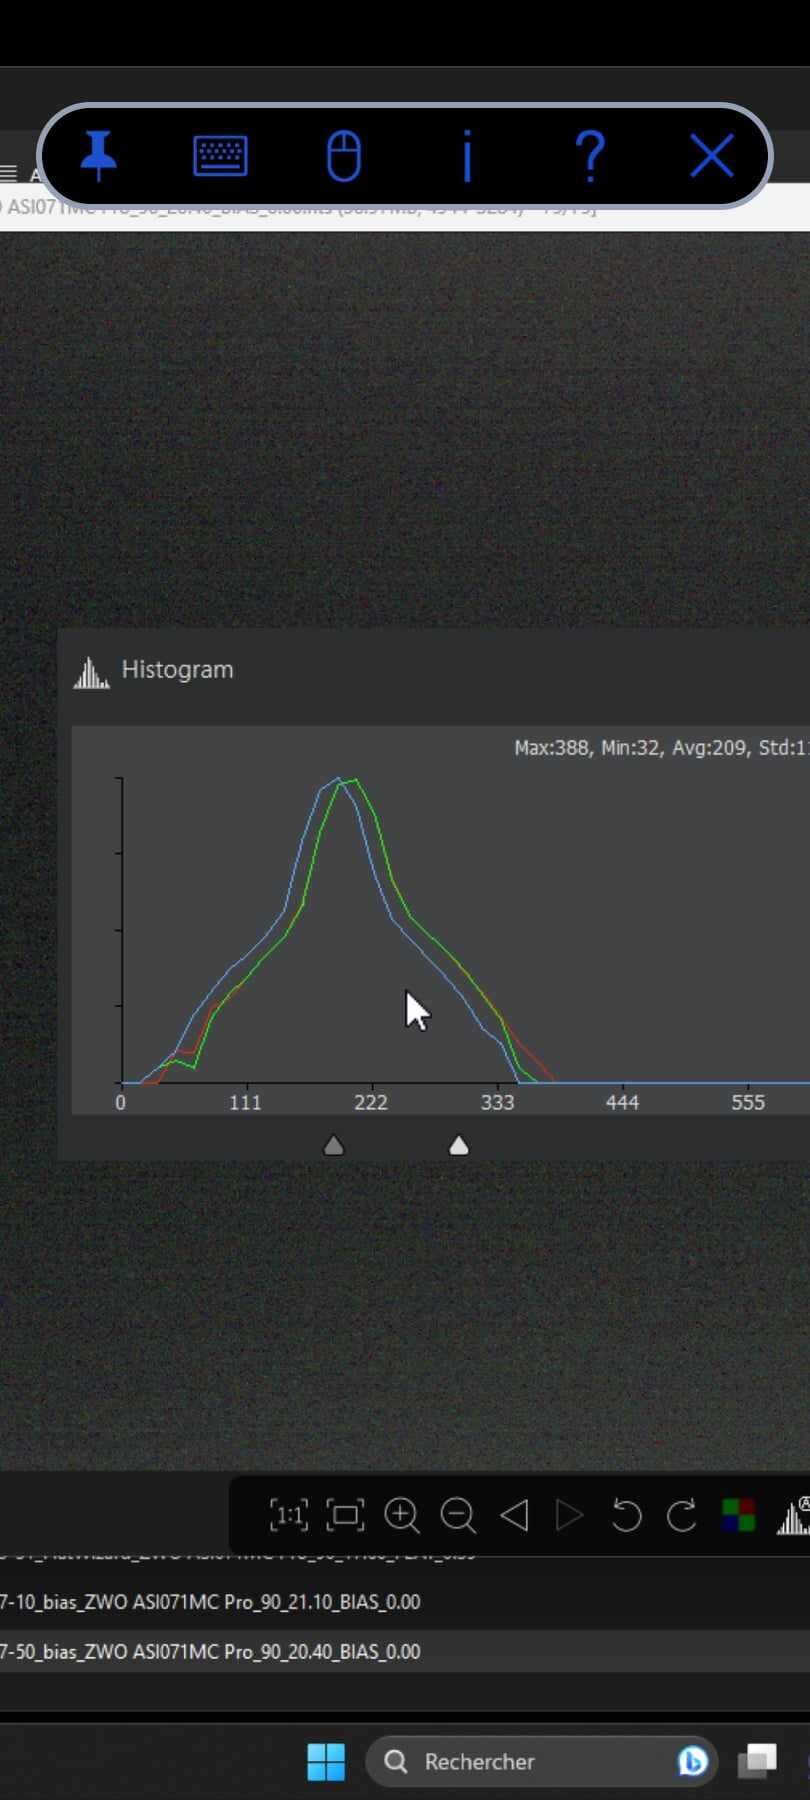Open Task View on the taskbar
810x1800 pixels.
(757, 1761)
